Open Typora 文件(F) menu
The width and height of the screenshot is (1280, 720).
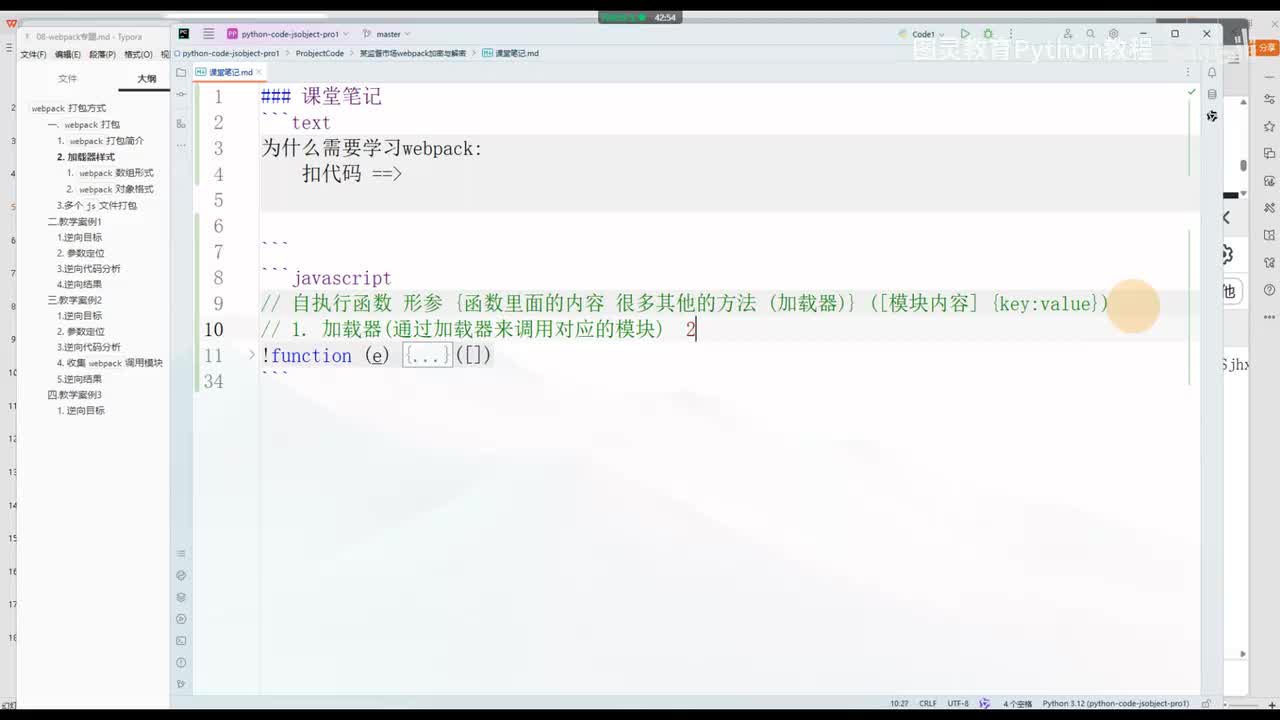[33, 54]
